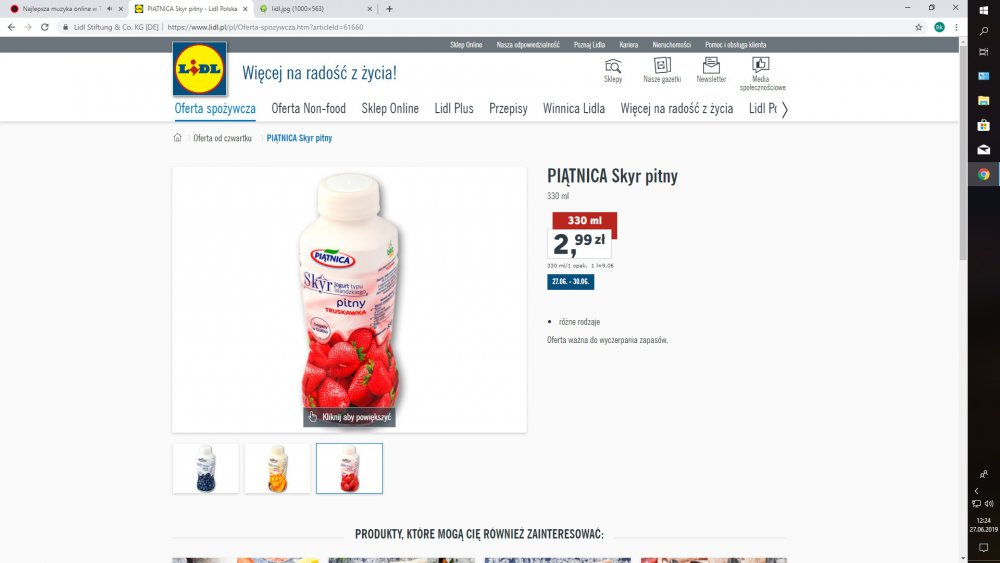This screenshot has height=563, width=1000.
Task: Mute the audio-playing music tab
Action: pyautogui.click(x=109, y=8)
